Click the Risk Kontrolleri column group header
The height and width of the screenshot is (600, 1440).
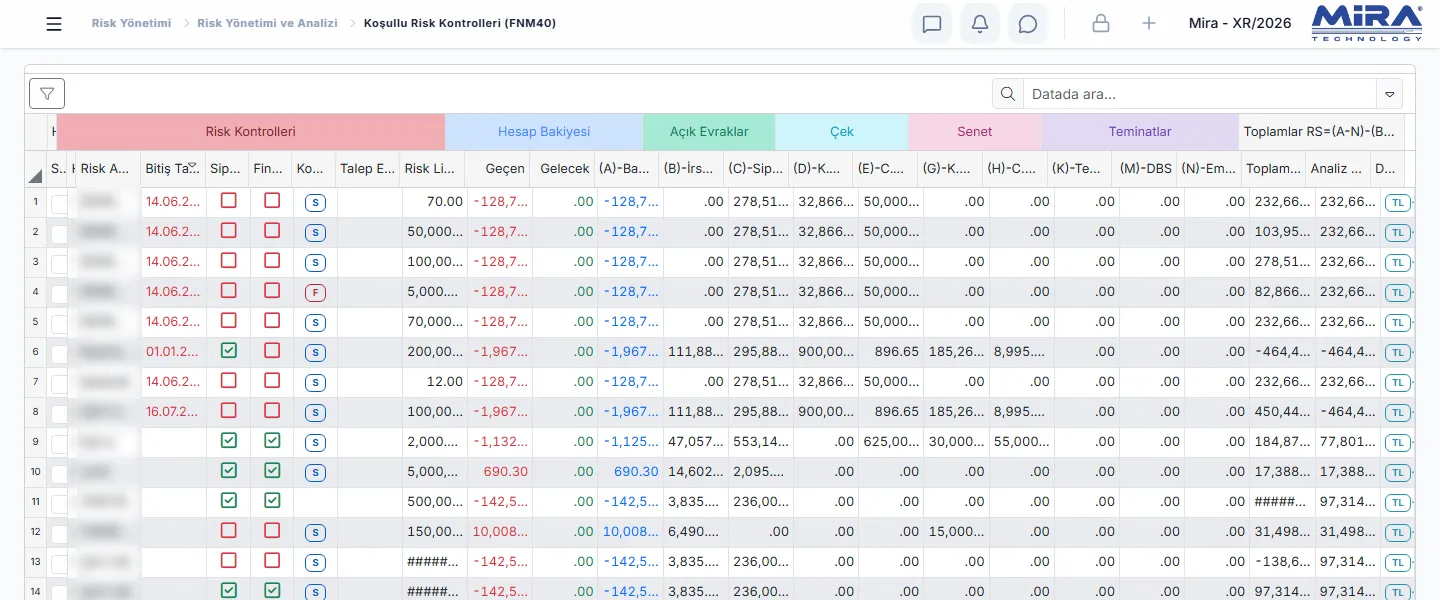(x=251, y=131)
